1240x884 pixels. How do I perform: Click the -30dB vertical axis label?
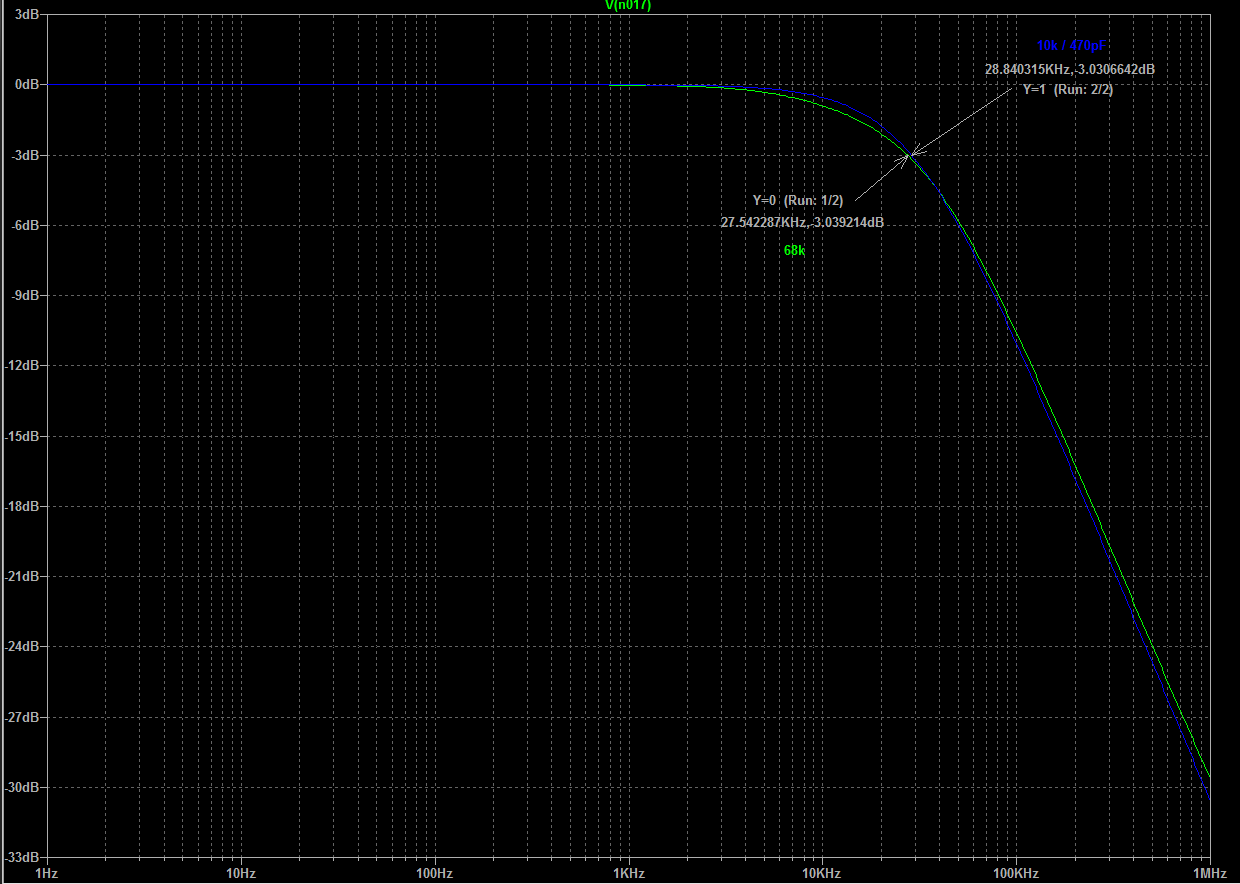coord(22,787)
